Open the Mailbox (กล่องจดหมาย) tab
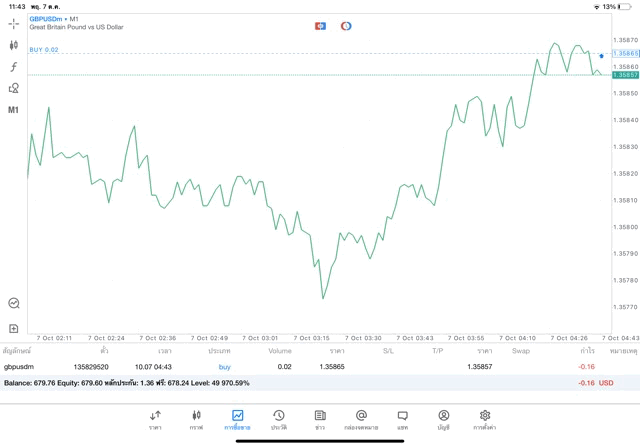The image size is (640, 447). click(x=361, y=418)
